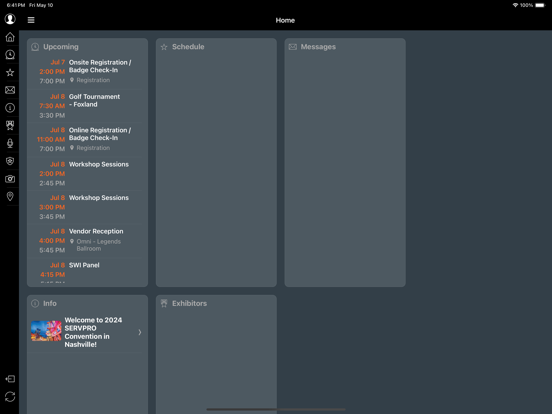Viewport: 552px width, 414px height.
Task: Open Upcoming via sidebar clock icon
Action: coord(10,55)
